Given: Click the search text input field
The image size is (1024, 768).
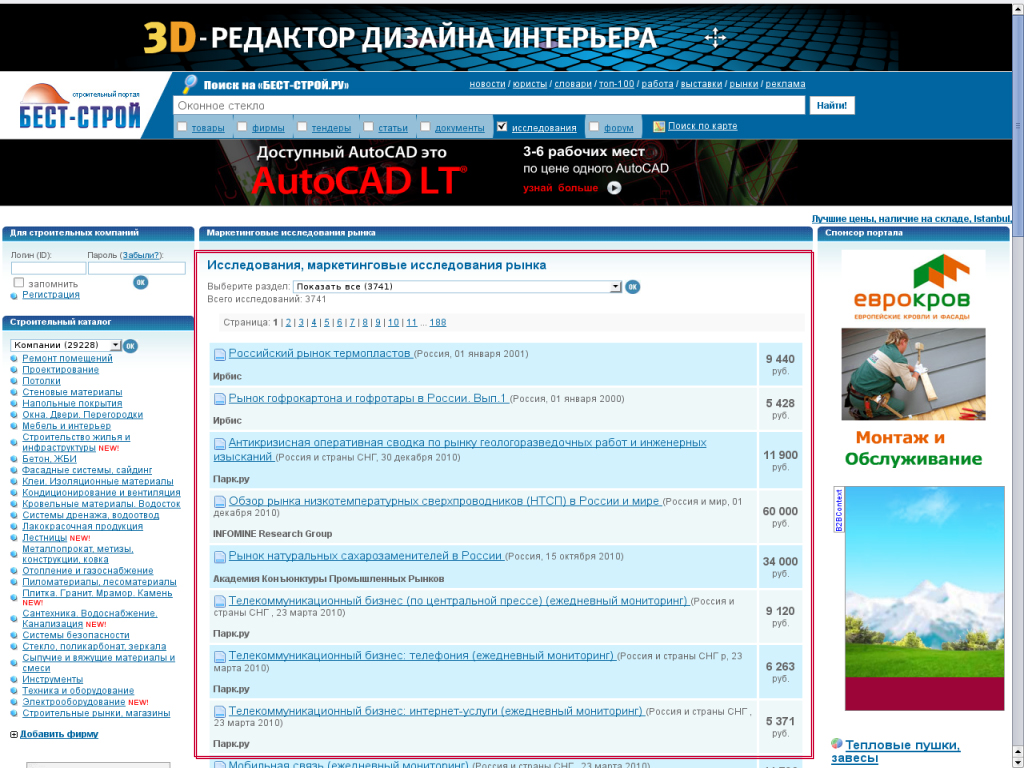Looking at the screenshot, I should [489, 105].
